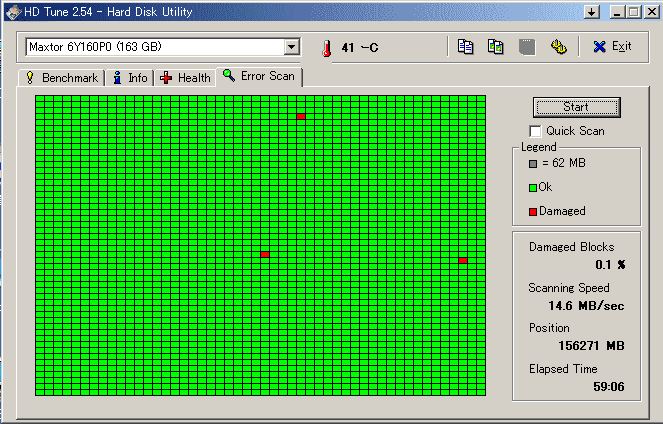This screenshot has height=424, width=663.
Task: Click the greyed save icon in toolbar
Action: pyautogui.click(x=527, y=47)
